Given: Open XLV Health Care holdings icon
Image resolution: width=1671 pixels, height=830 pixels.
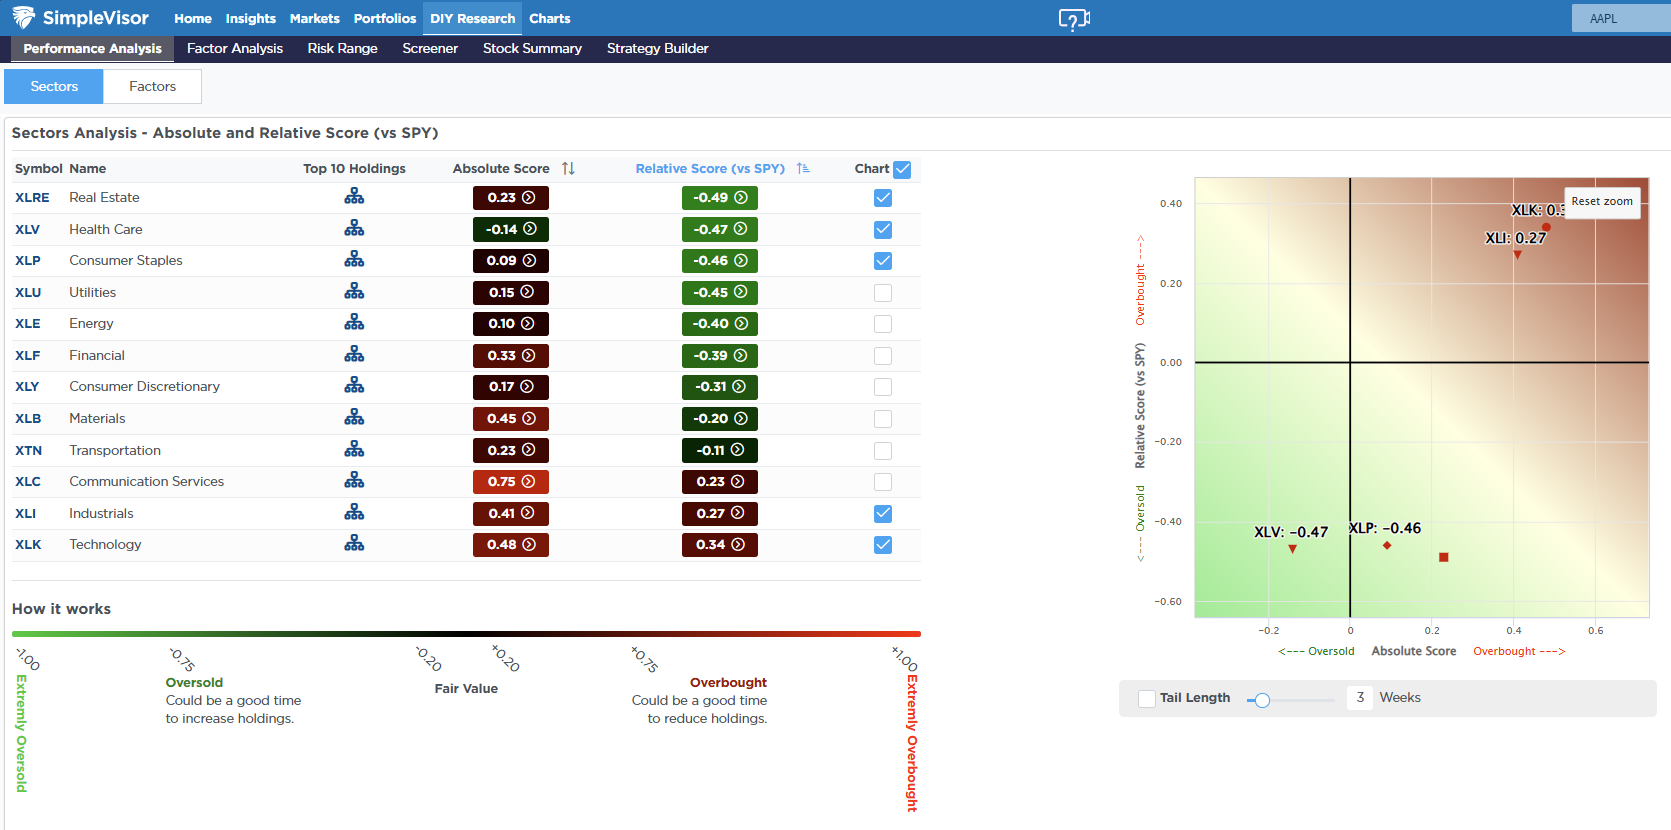Looking at the screenshot, I should [x=354, y=229].
